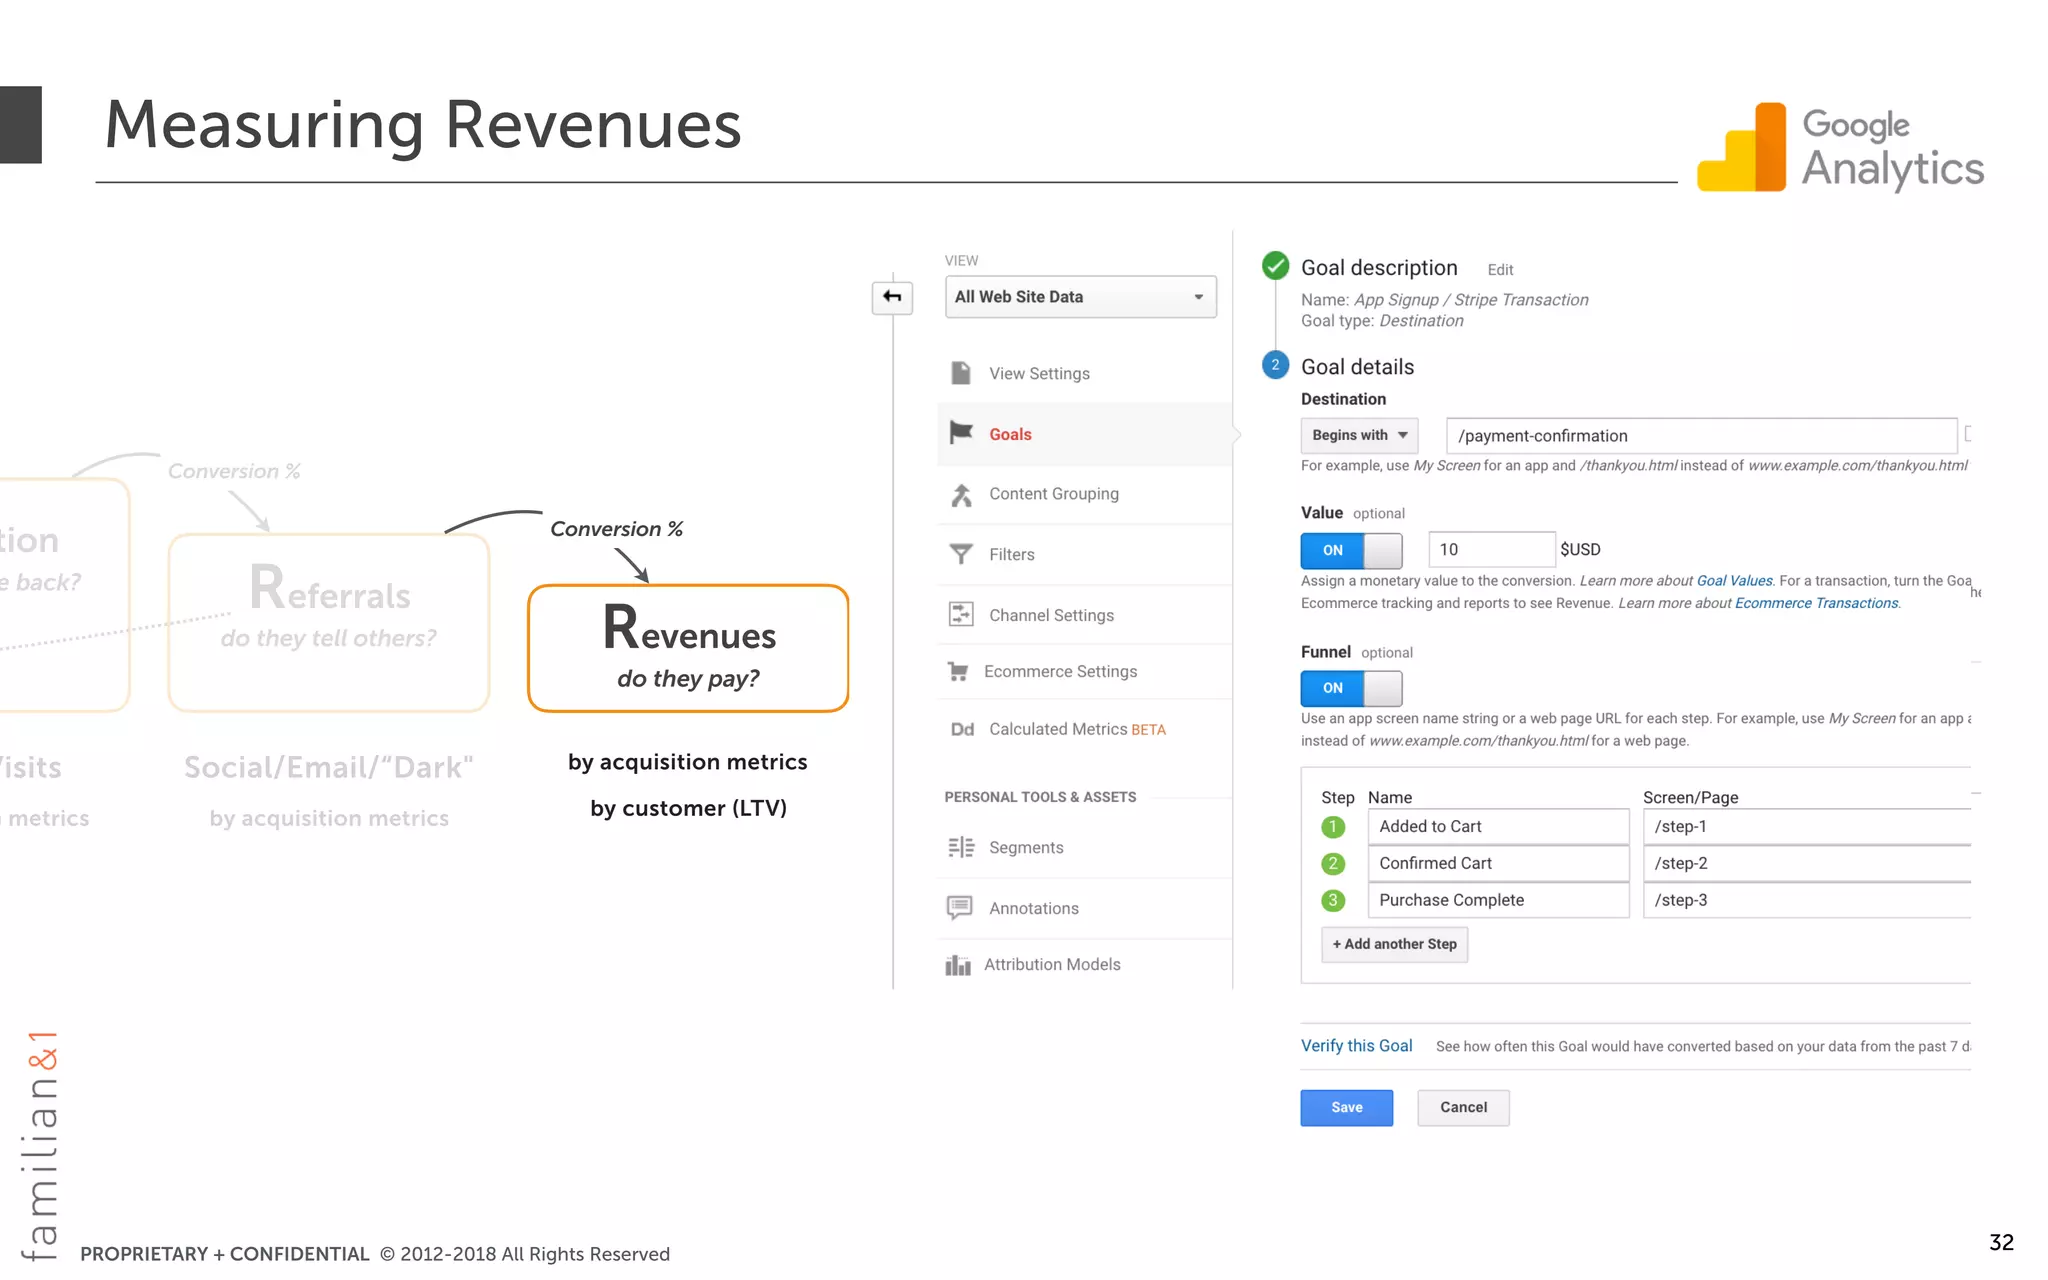Click the /step-2 screen/page field
Screen dimensions: 2048x1280
[x=1806, y=863]
